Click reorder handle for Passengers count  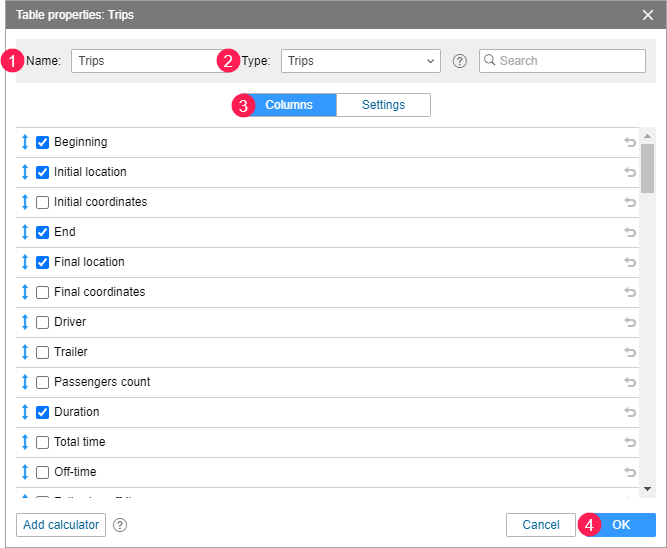pyautogui.click(x=25, y=382)
